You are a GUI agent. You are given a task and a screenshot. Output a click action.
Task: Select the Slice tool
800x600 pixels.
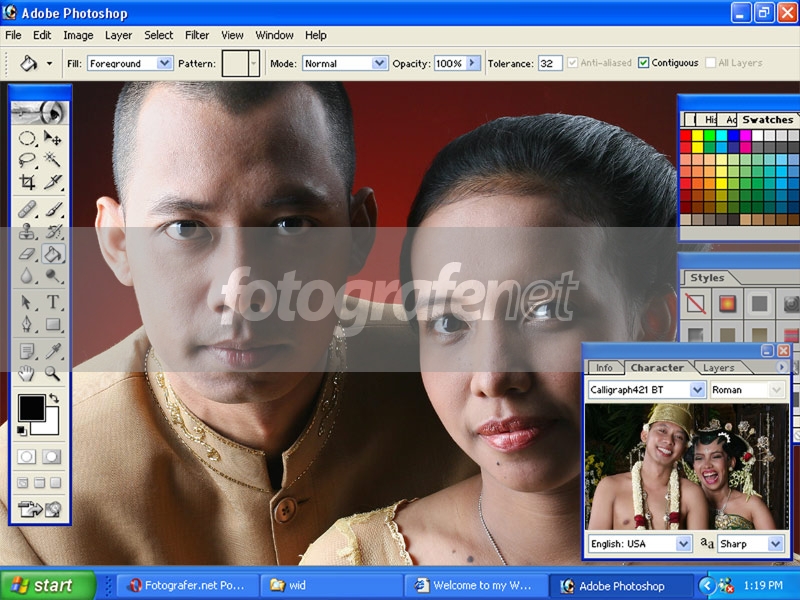coord(53,182)
